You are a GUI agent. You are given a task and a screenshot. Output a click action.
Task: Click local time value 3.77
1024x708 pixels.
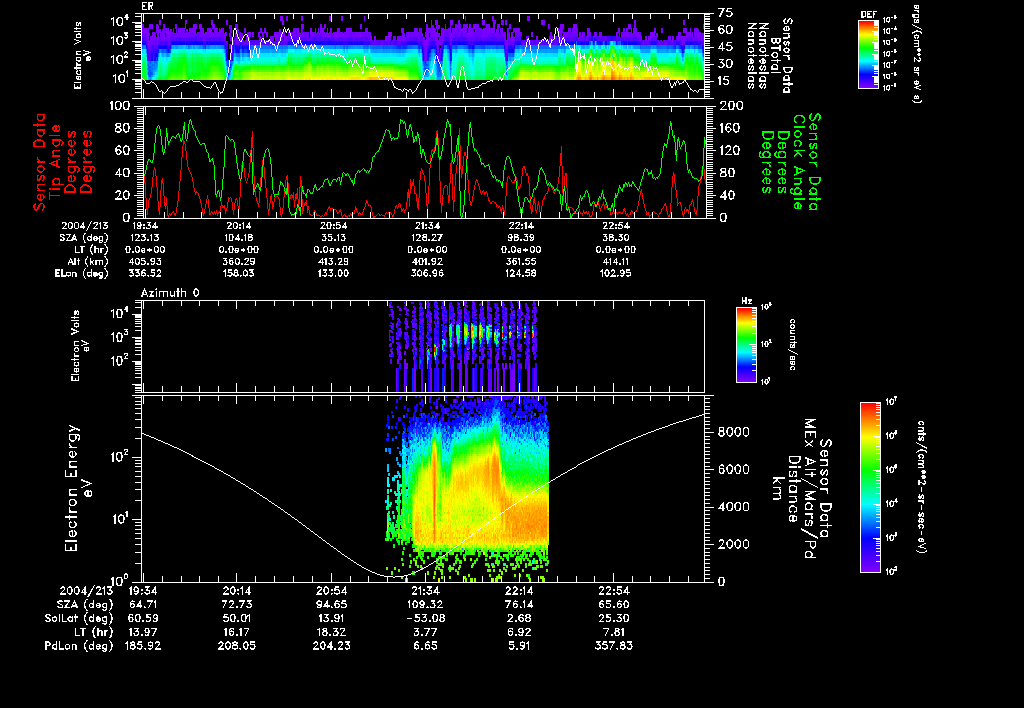pos(425,632)
